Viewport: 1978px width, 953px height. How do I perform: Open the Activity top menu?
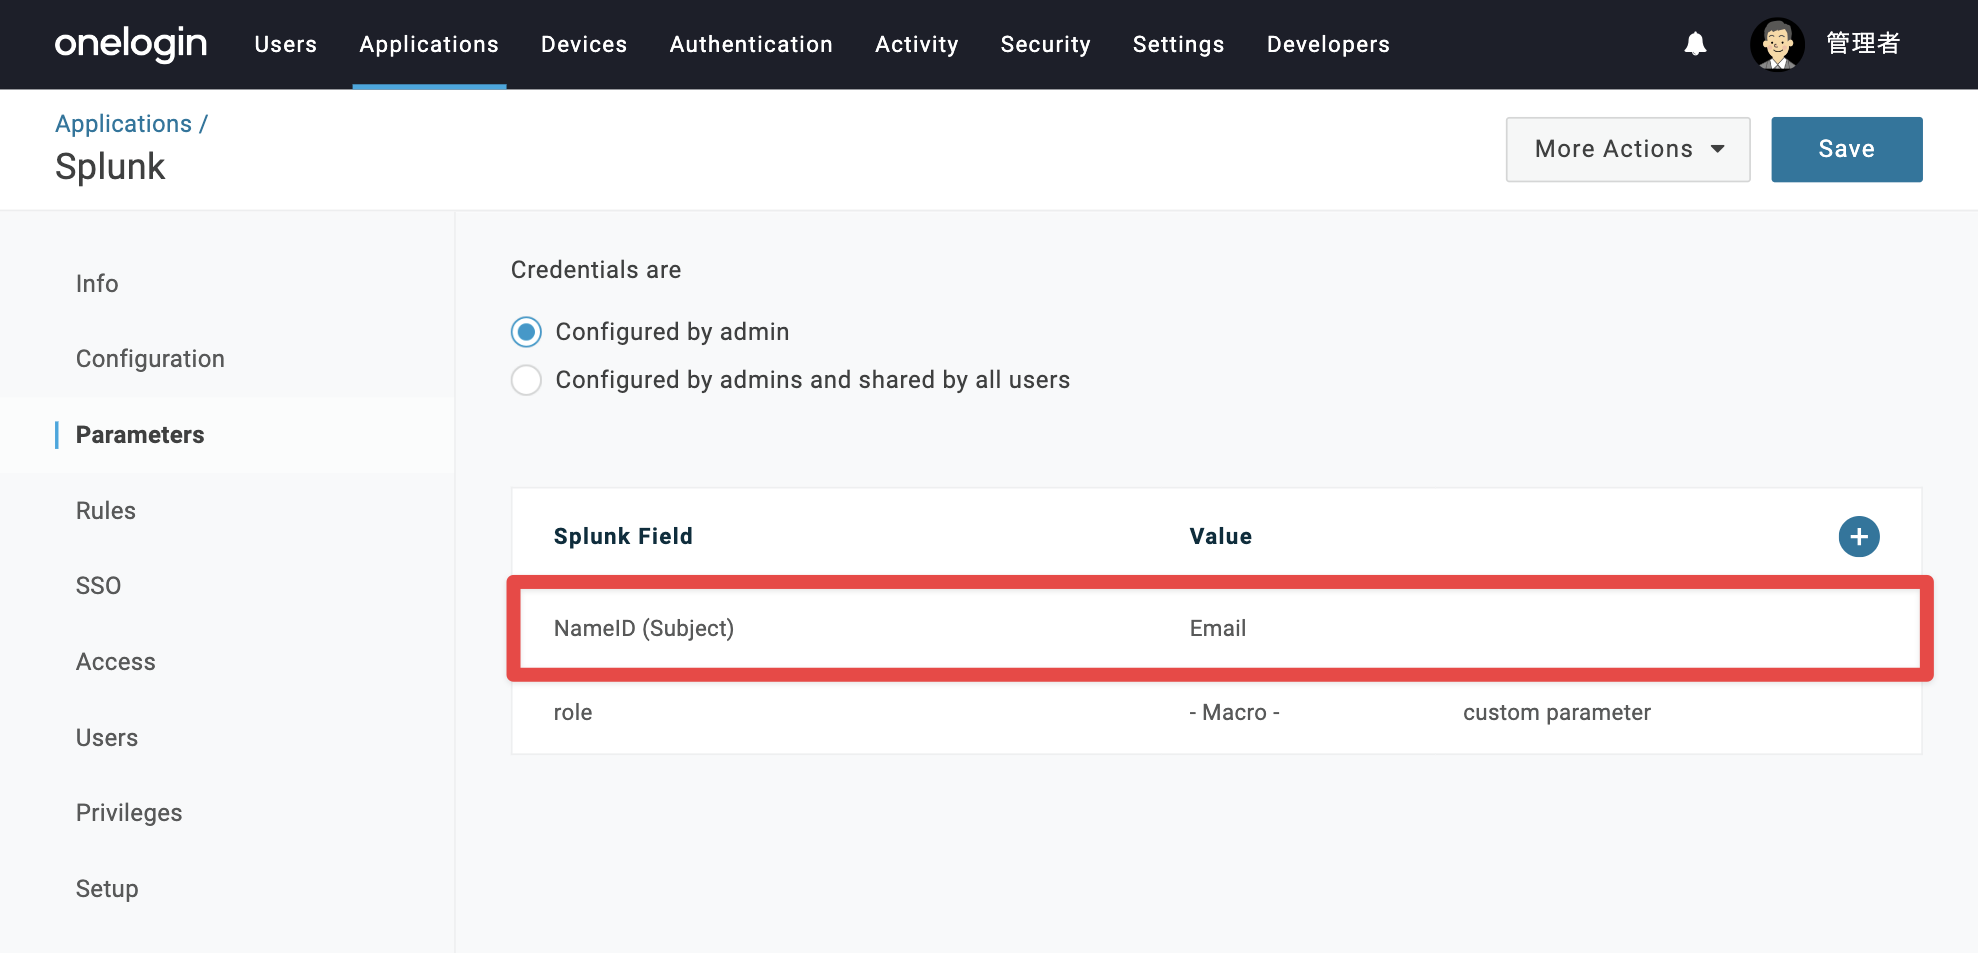click(916, 44)
